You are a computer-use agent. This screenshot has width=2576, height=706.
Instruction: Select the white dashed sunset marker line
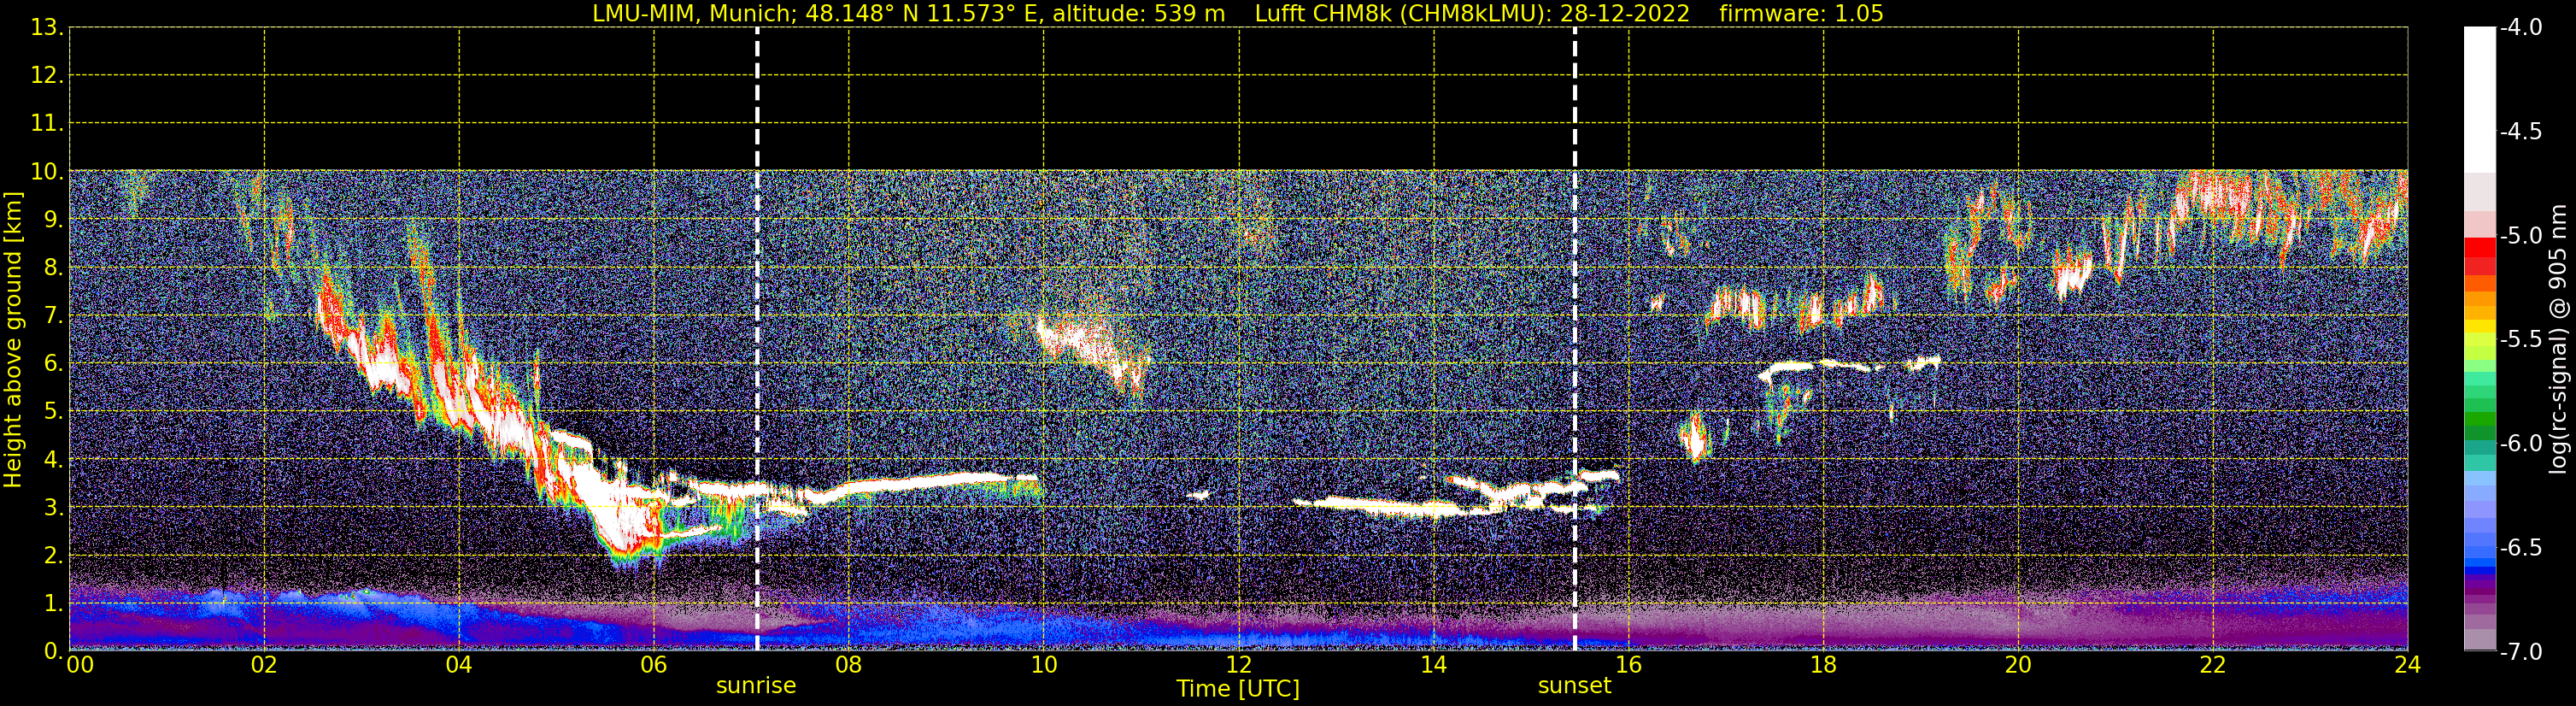click(x=1575, y=339)
